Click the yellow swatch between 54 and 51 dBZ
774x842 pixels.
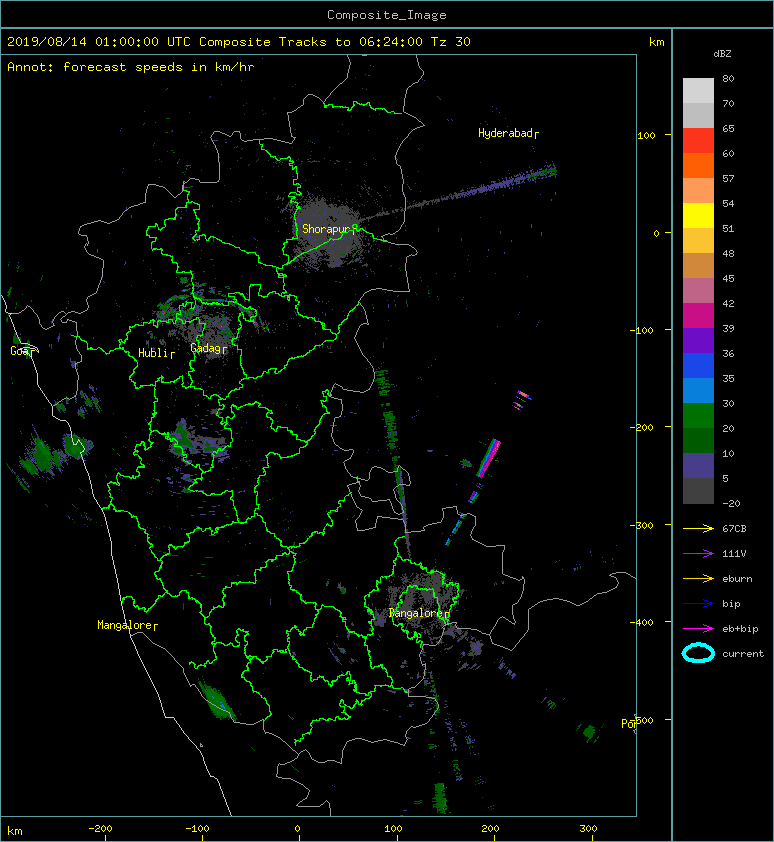point(698,216)
